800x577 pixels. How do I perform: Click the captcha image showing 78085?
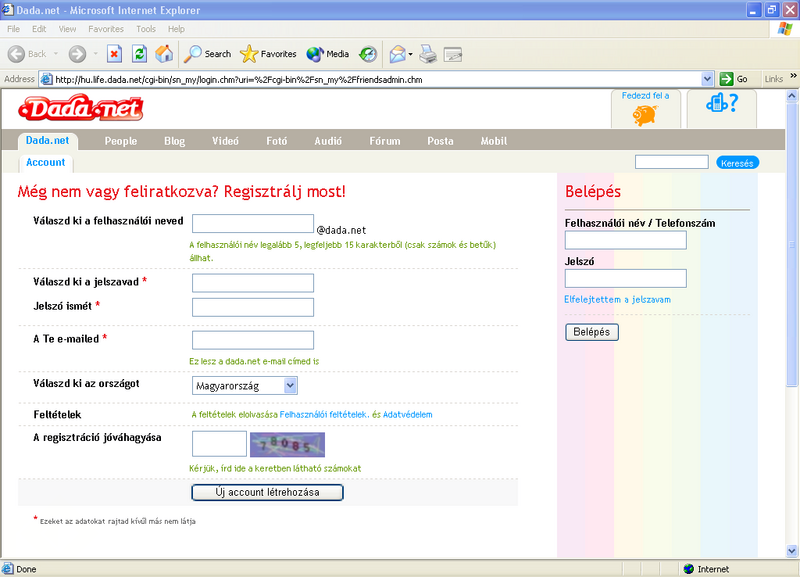pos(287,444)
